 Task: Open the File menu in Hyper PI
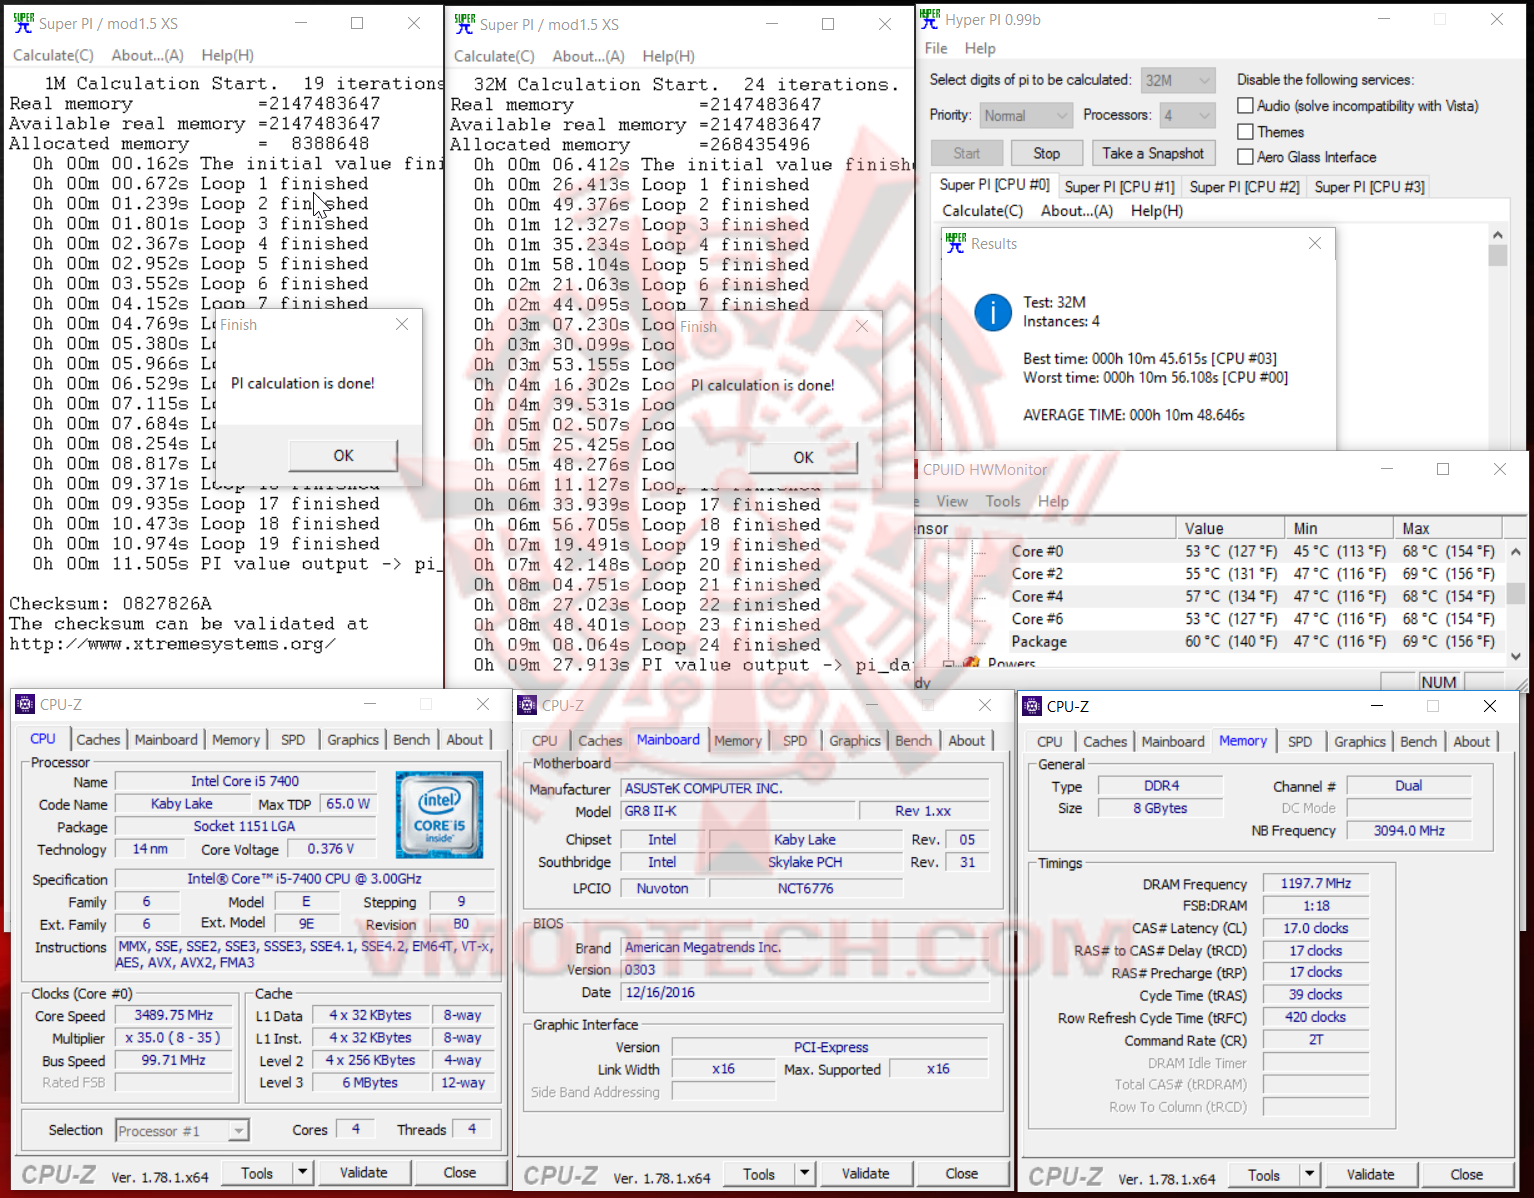click(x=936, y=48)
